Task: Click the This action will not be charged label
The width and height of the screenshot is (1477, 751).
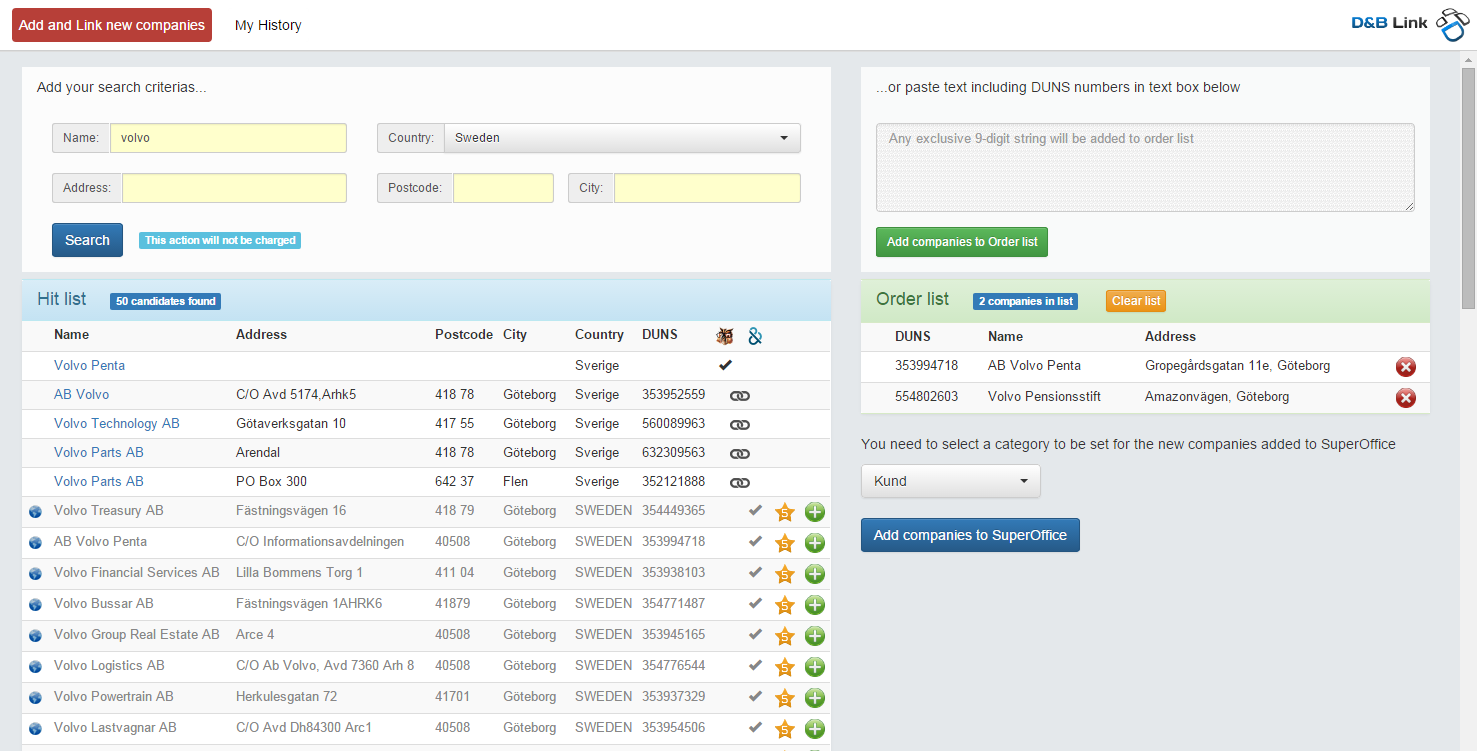Action: pos(220,240)
